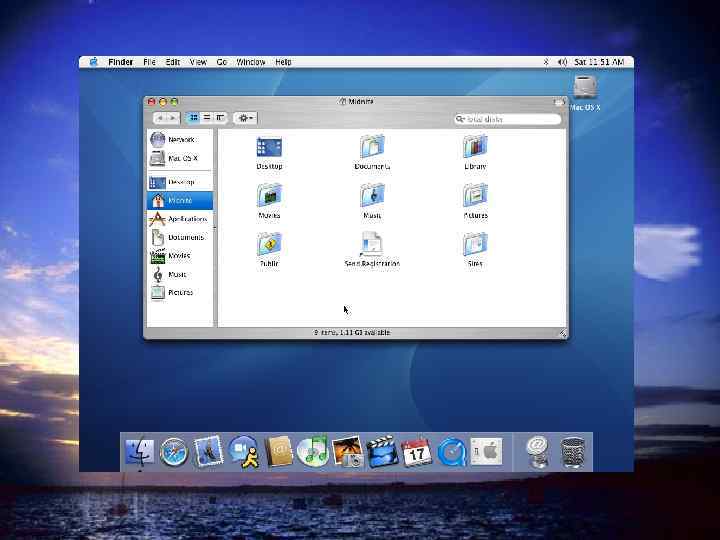Open the Go menu
The width and height of the screenshot is (720, 540).
pyautogui.click(x=222, y=62)
